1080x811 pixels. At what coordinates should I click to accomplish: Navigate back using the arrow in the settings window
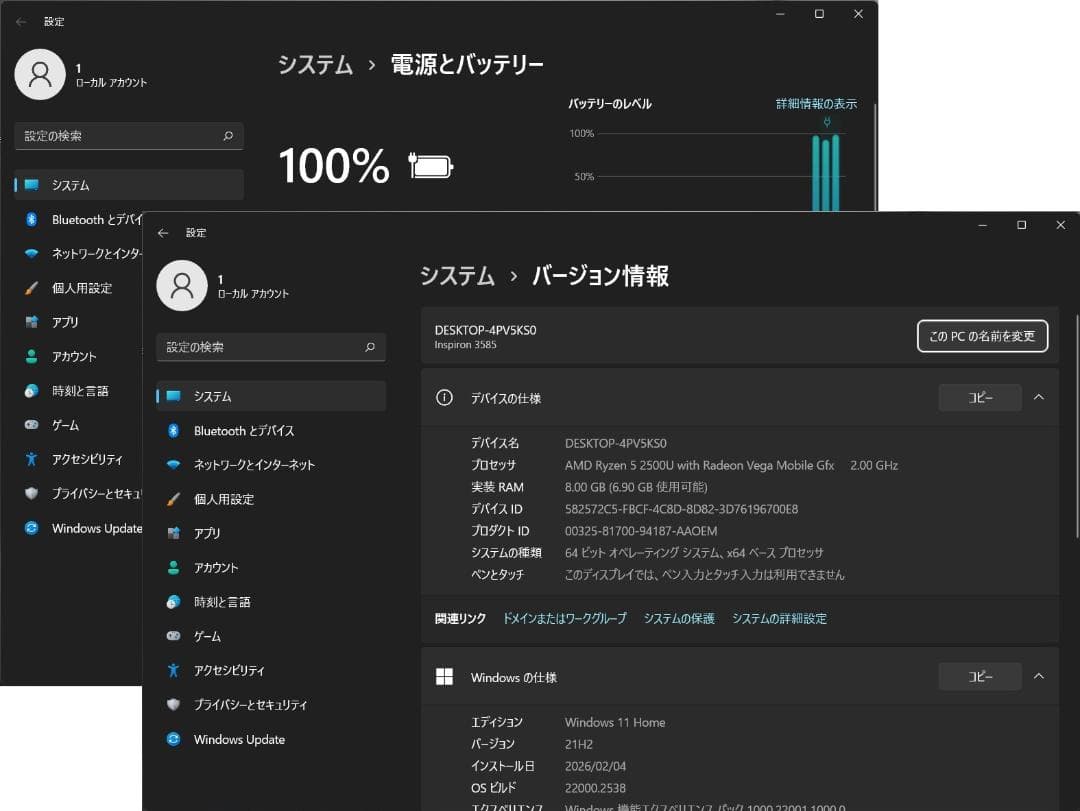pyautogui.click(x=163, y=232)
